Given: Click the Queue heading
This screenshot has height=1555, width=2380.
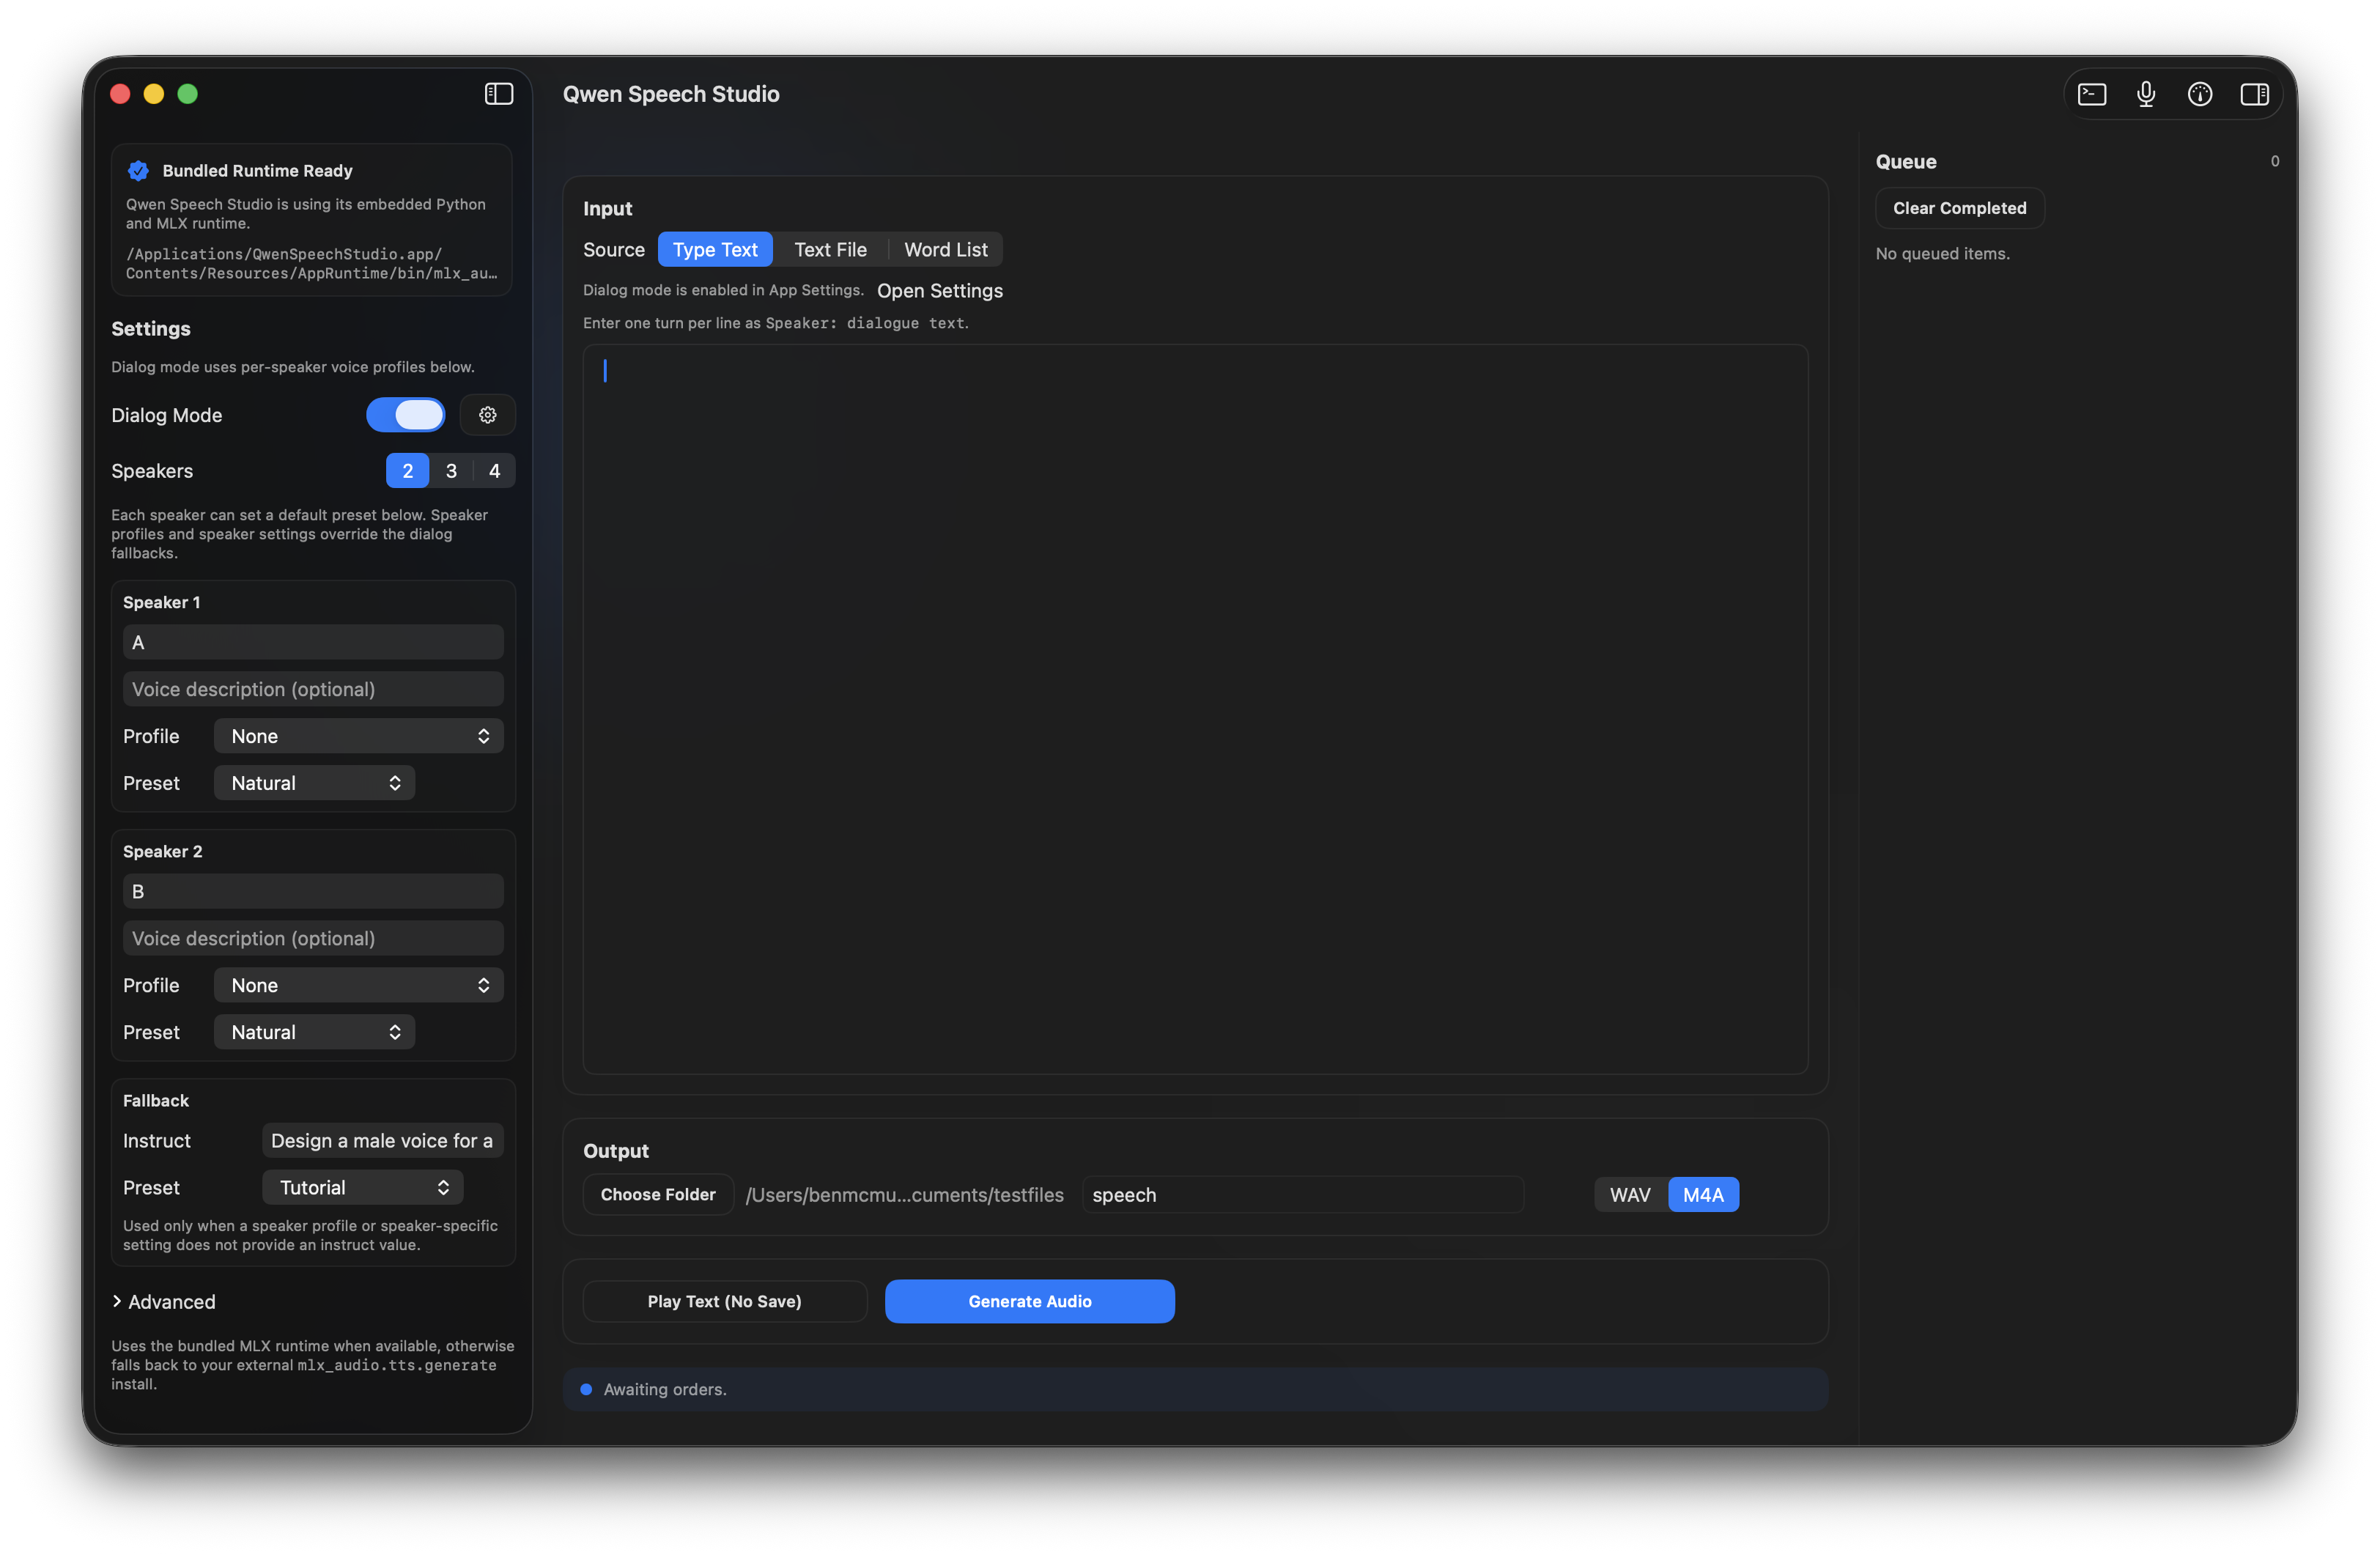Looking at the screenshot, I should click(x=1905, y=162).
